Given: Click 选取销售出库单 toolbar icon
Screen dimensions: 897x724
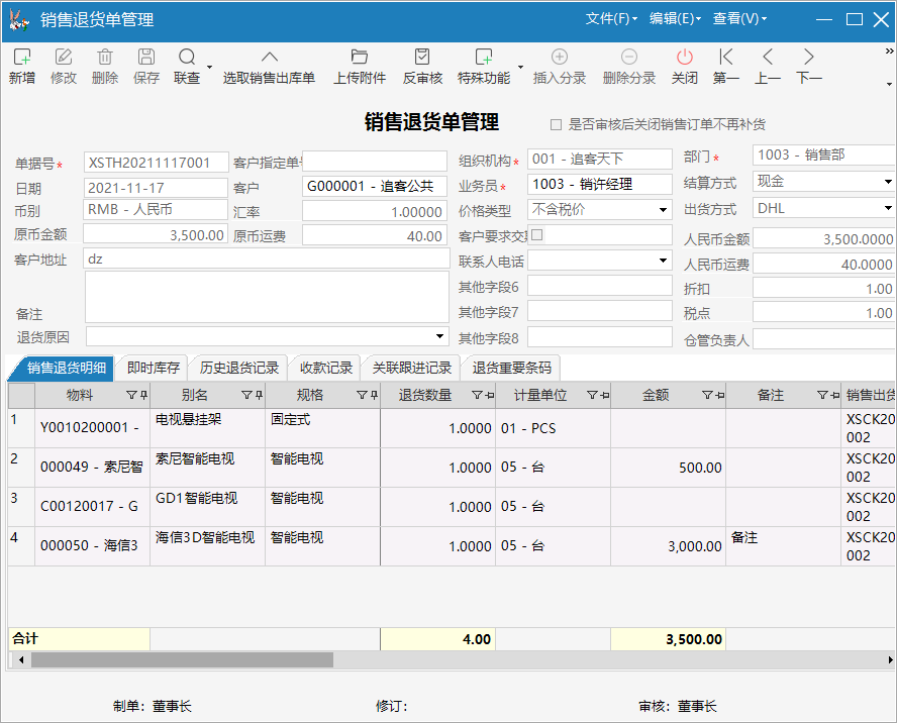Looking at the screenshot, I should click(269, 57).
